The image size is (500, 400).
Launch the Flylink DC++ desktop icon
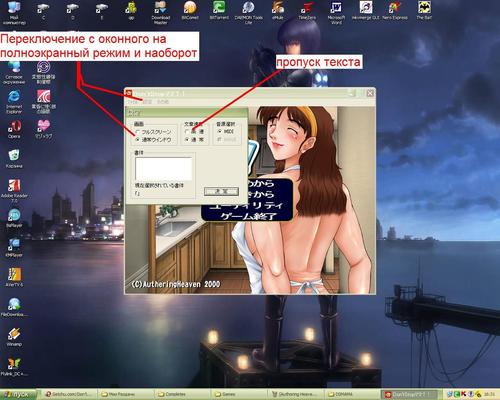tap(14, 366)
